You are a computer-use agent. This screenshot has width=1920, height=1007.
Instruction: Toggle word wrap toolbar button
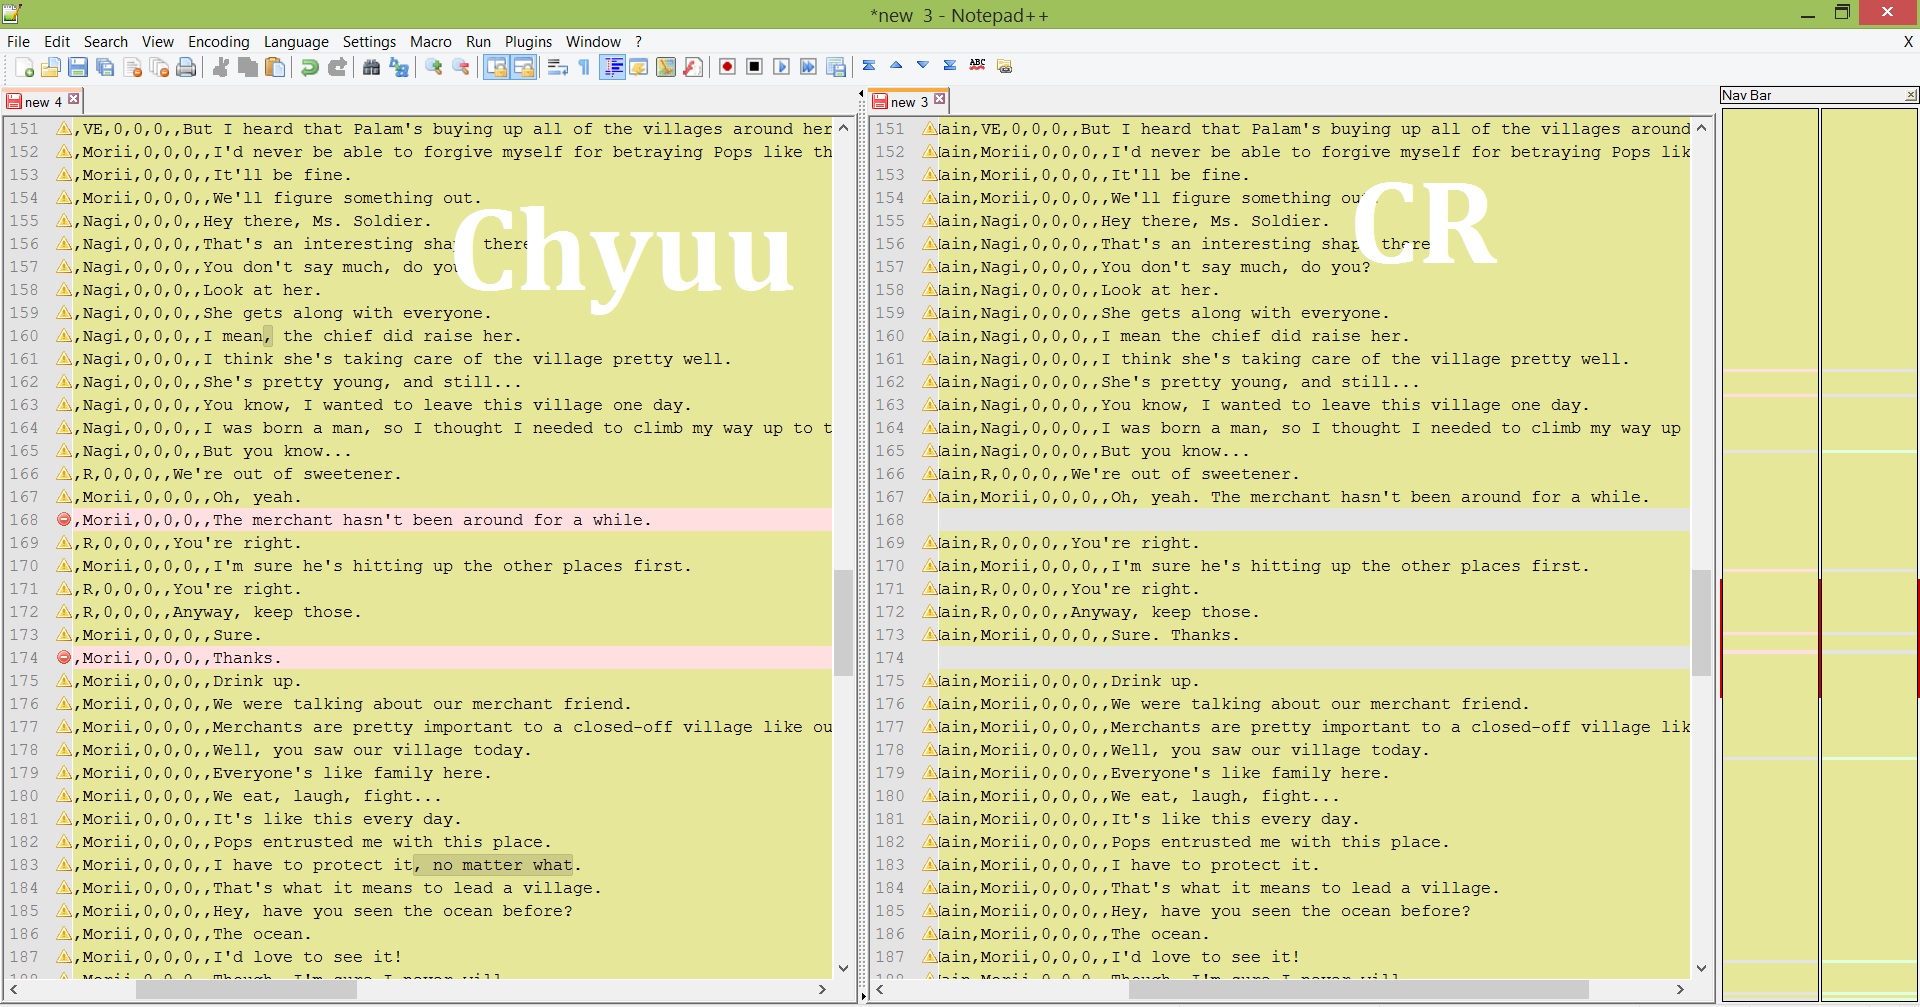tap(558, 67)
